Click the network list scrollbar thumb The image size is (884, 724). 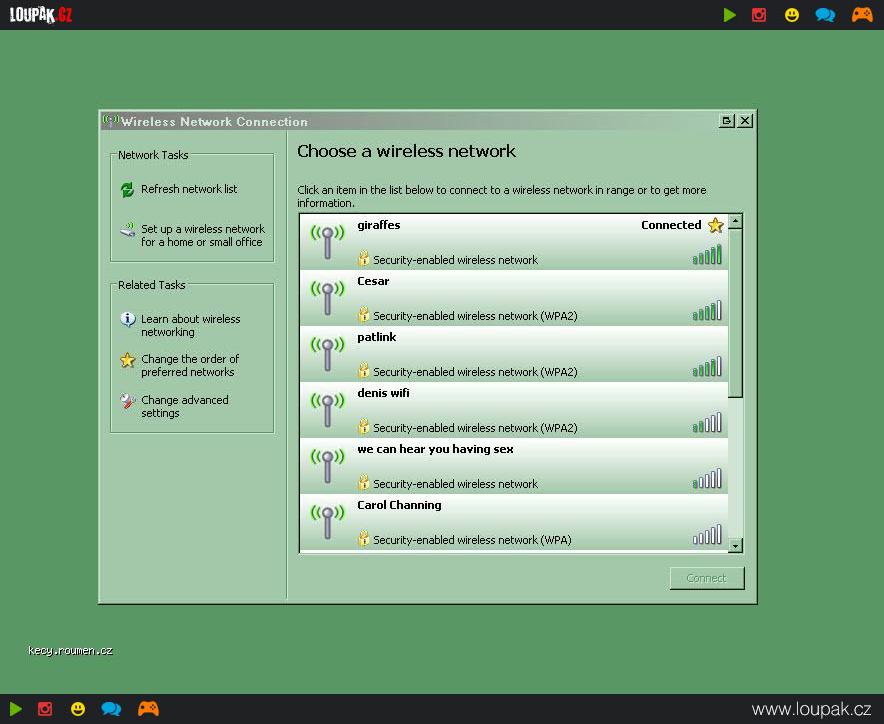pos(735,313)
